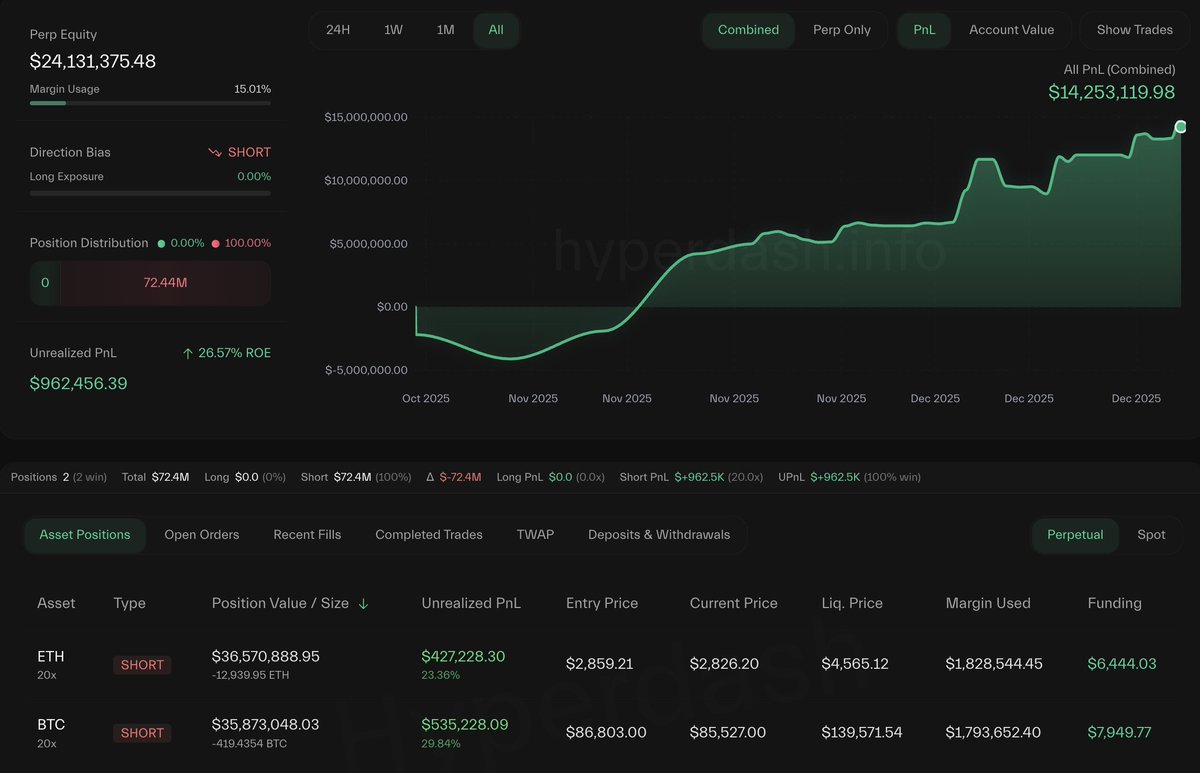Screen dimensions: 1200x773
Task: Click the Show Trades button
Action: point(1134,30)
